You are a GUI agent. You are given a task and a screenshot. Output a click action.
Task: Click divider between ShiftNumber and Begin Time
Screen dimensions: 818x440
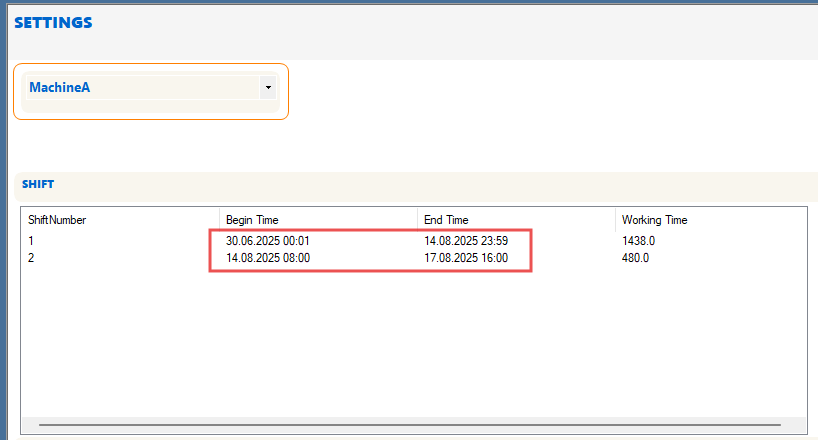[219, 220]
